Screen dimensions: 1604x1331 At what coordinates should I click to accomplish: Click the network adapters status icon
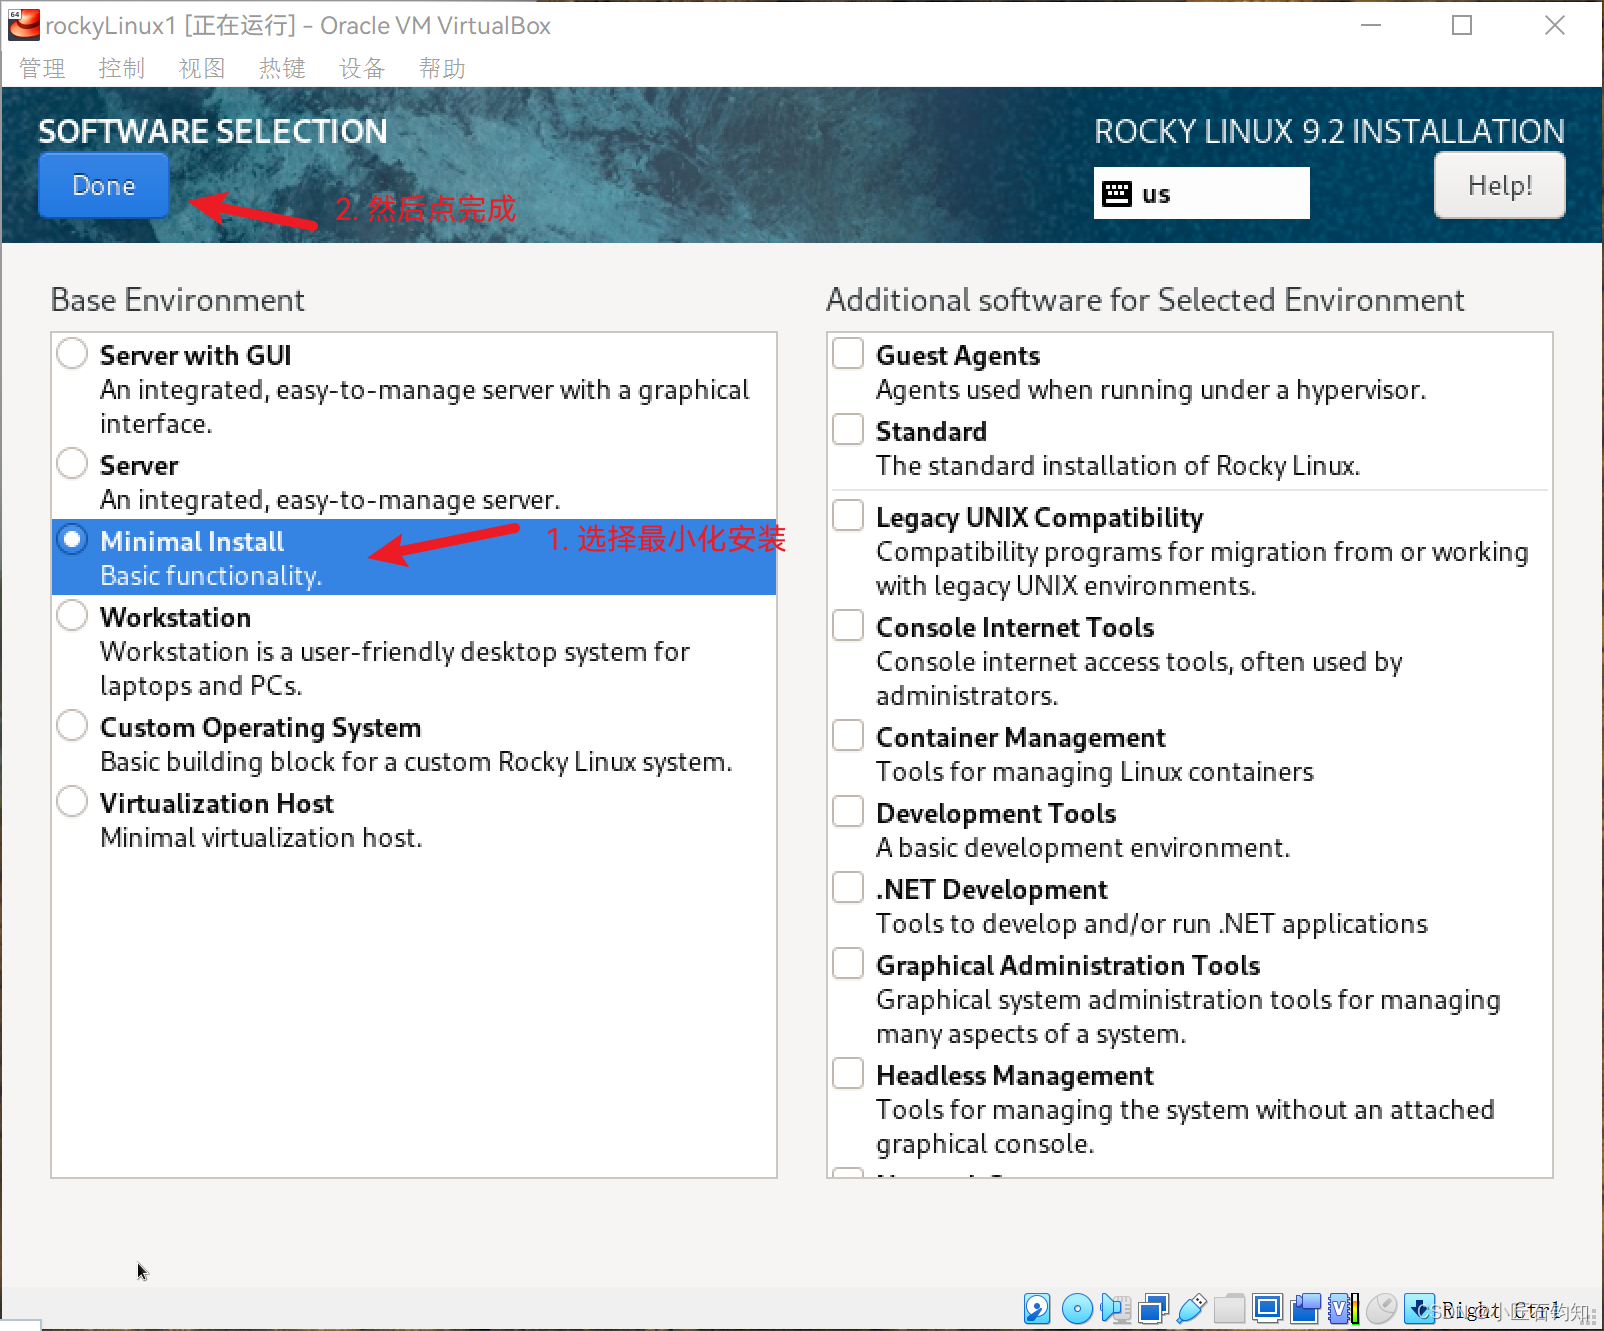(1154, 1308)
